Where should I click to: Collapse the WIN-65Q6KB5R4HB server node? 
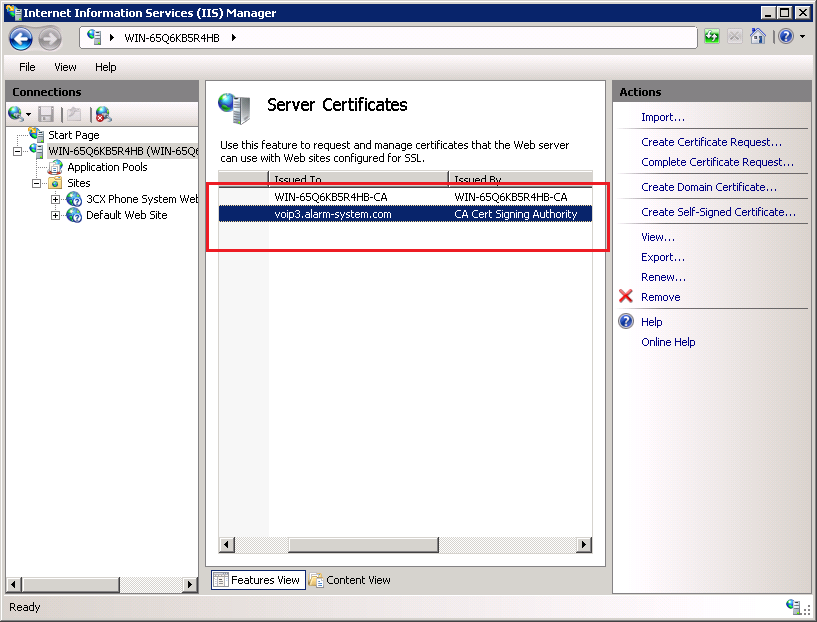tap(18, 152)
